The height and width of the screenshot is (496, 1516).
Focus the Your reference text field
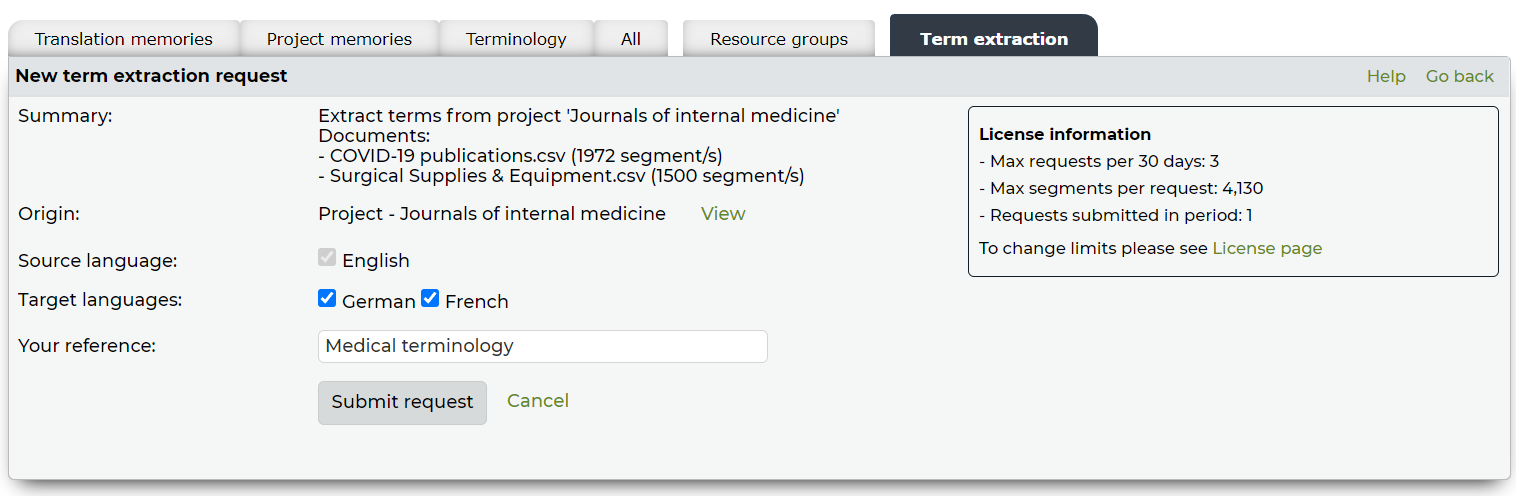click(x=542, y=346)
